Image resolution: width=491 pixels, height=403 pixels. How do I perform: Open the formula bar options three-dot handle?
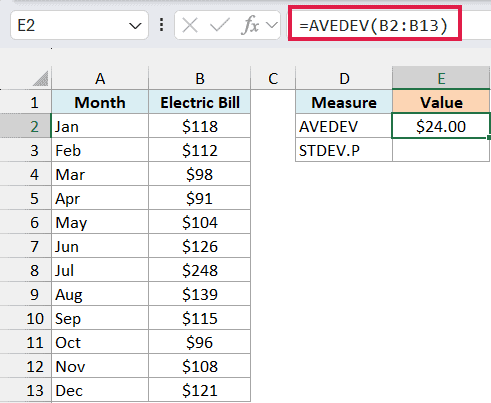pyautogui.click(x=162, y=25)
